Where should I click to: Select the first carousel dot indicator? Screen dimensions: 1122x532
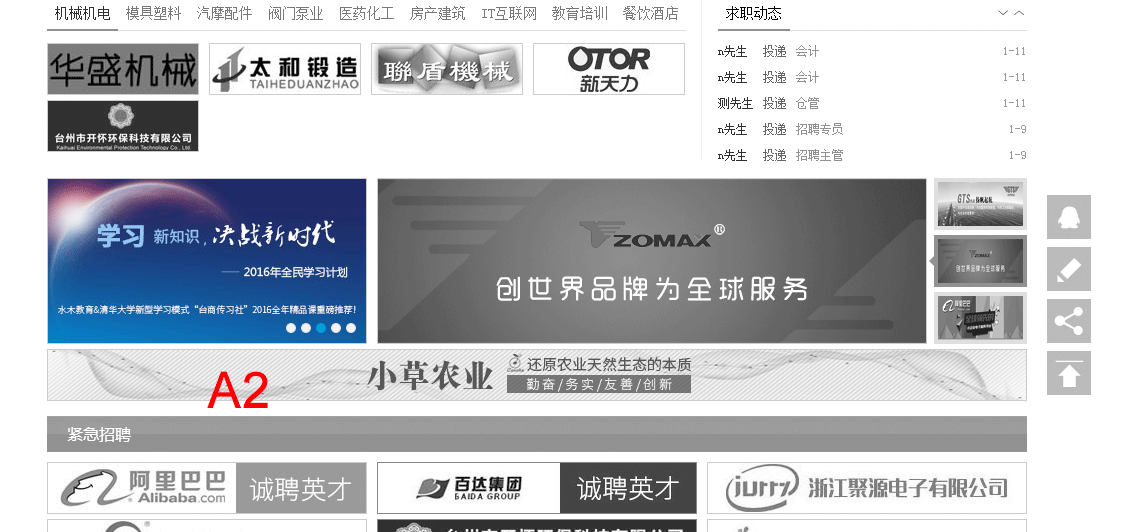click(x=291, y=328)
